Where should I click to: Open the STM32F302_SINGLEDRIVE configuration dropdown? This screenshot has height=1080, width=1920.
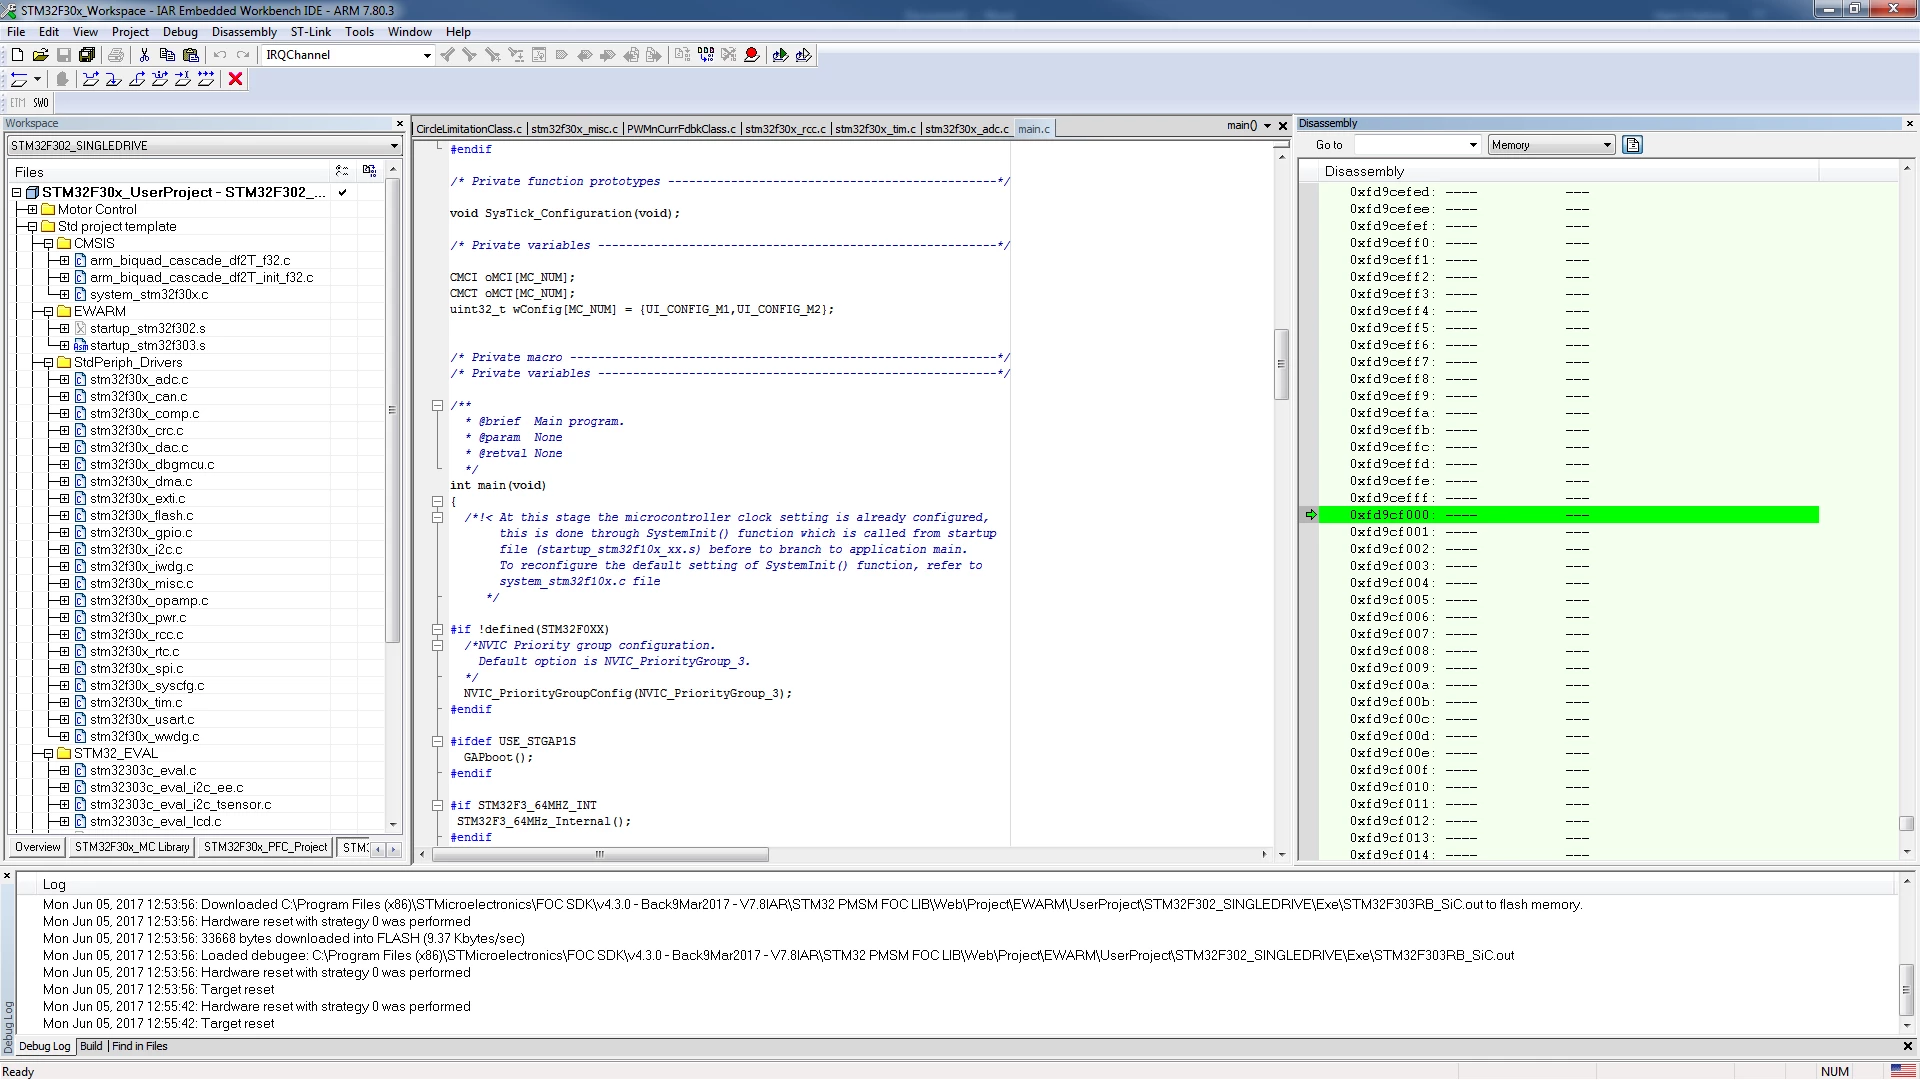(x=205, y=146)
